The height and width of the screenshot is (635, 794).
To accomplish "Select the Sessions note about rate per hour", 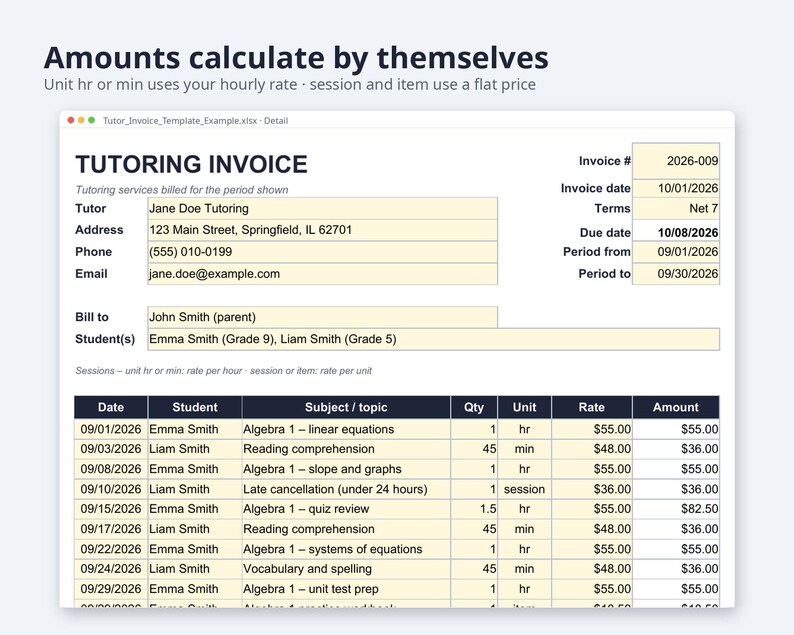I will point(223,371).
